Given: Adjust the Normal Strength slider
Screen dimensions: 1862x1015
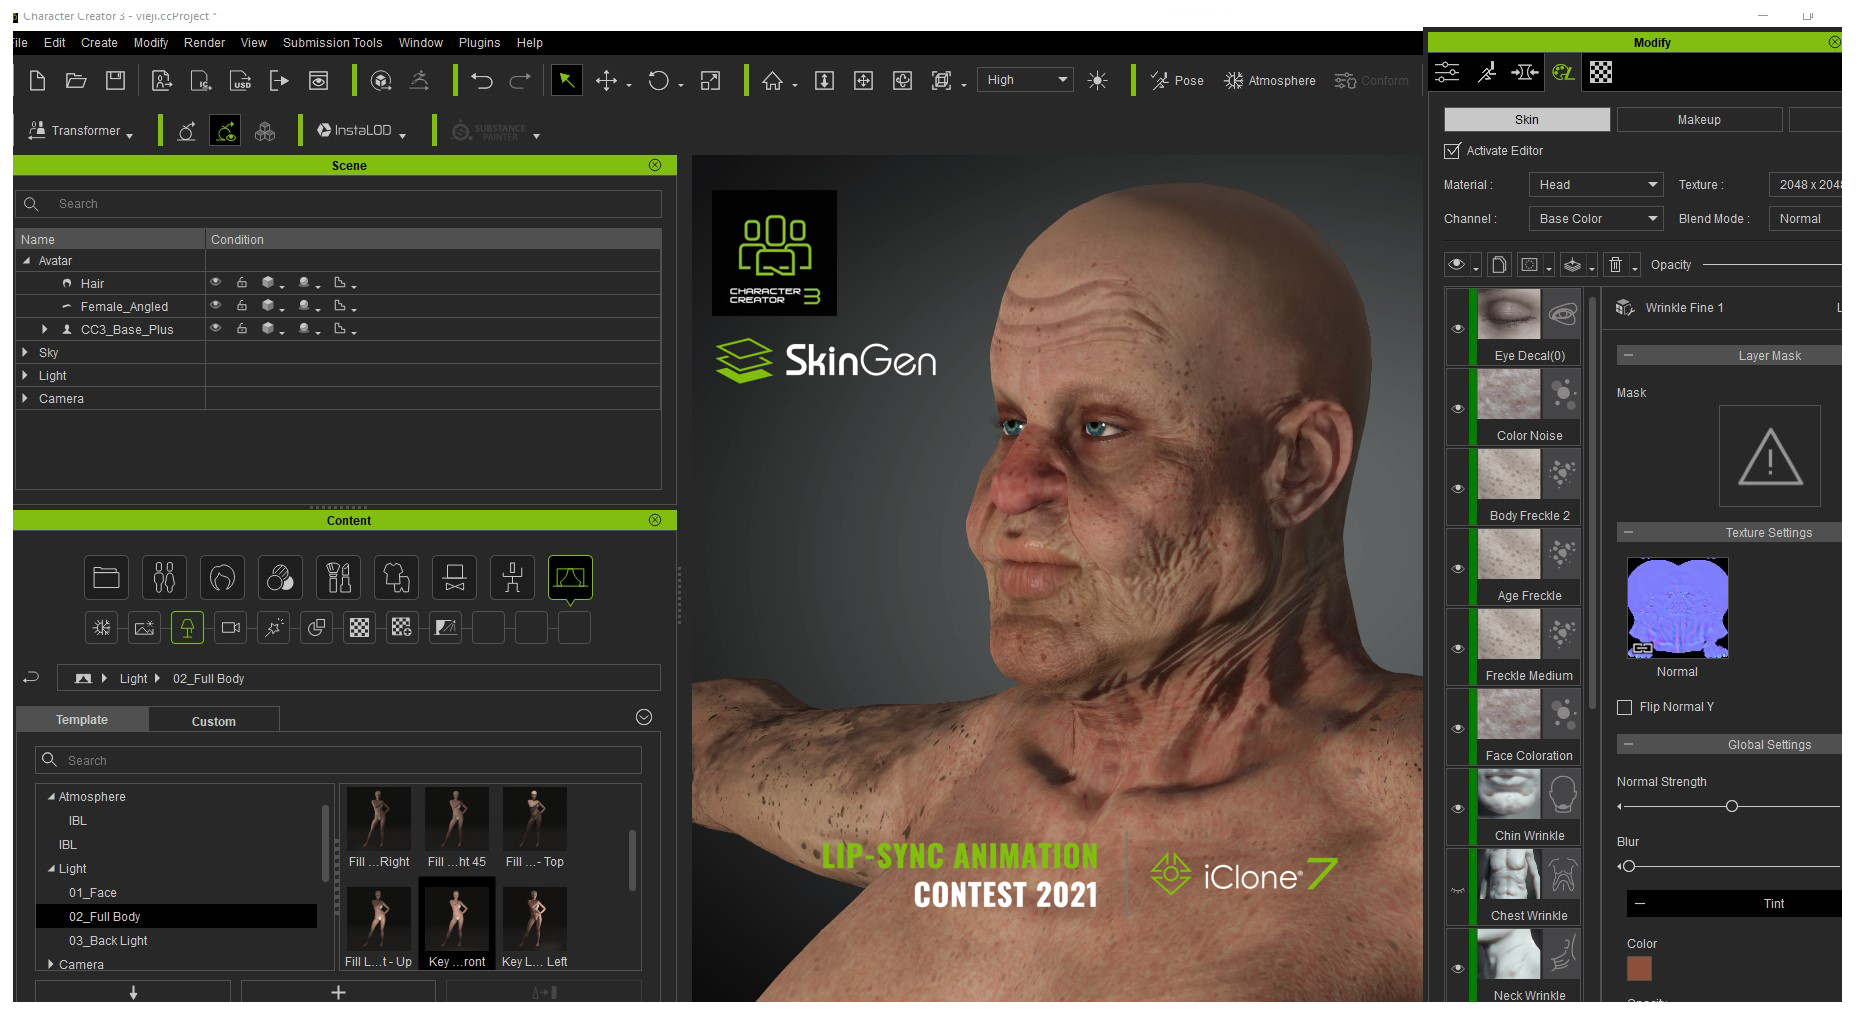Looking at the screenshot, I should click(1731, 806).
